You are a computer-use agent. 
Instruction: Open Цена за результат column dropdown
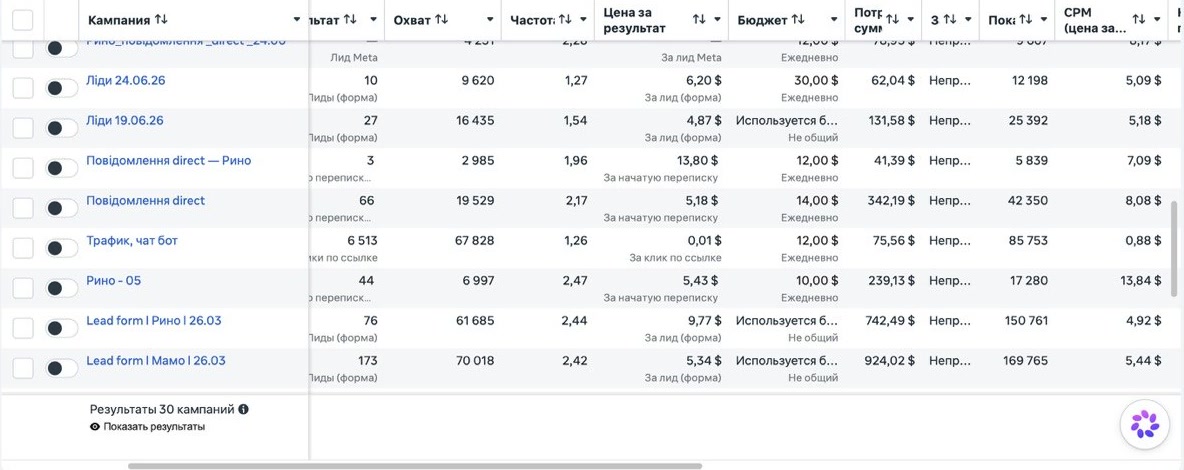pyautogui.click(x=717, y=20)
